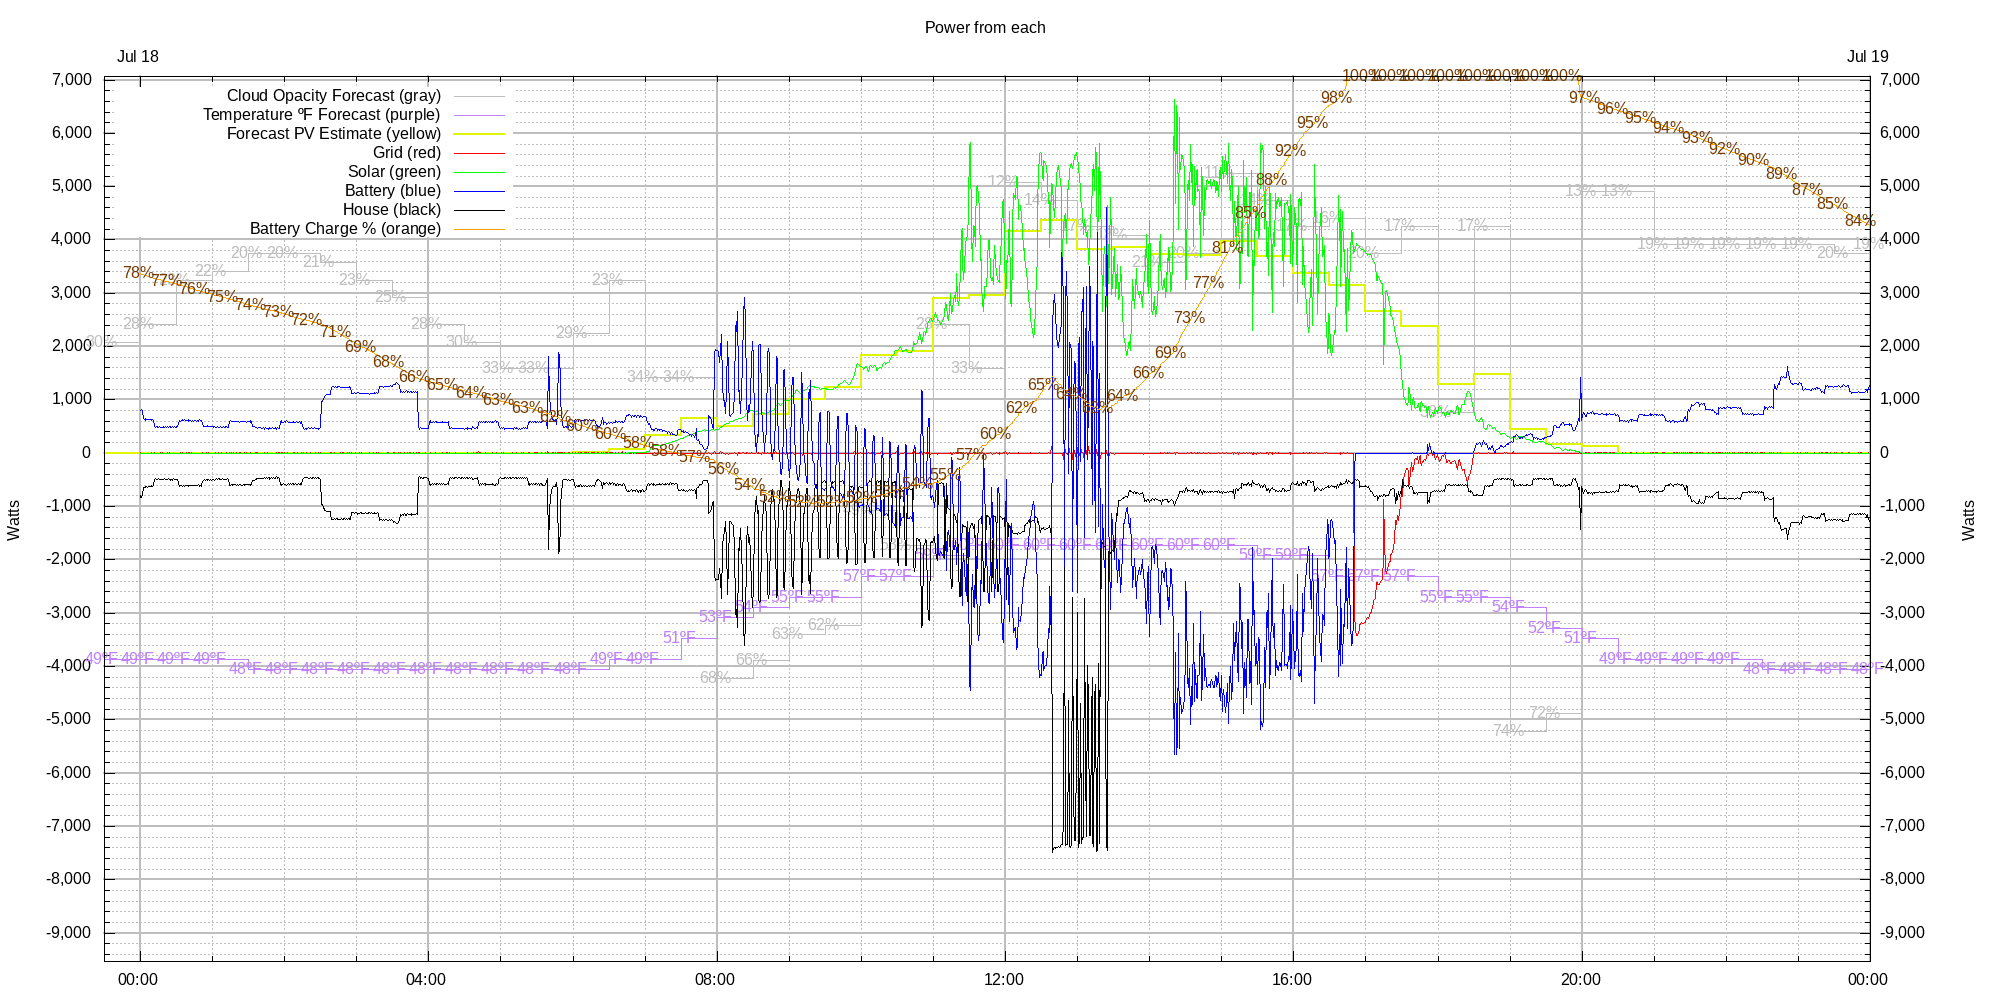Toggle the Cloud Opacity Forecast legend entry

pyautogui.click(x=333, y=96)
